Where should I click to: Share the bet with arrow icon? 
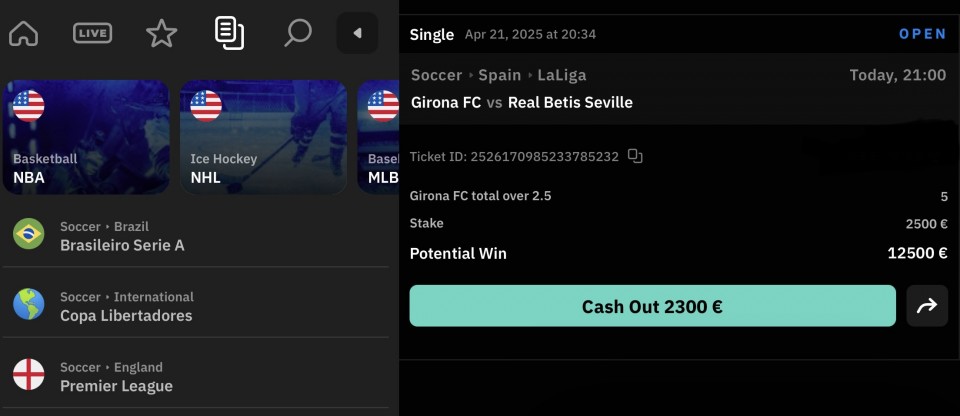(x=927, y=306)
